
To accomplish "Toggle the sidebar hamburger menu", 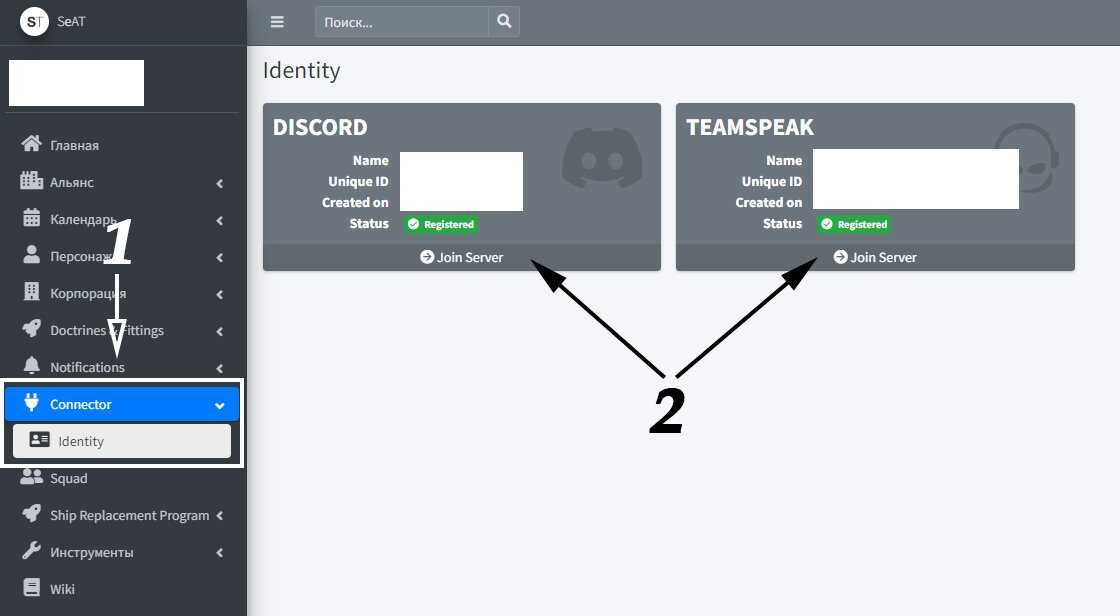I will 277,22.
